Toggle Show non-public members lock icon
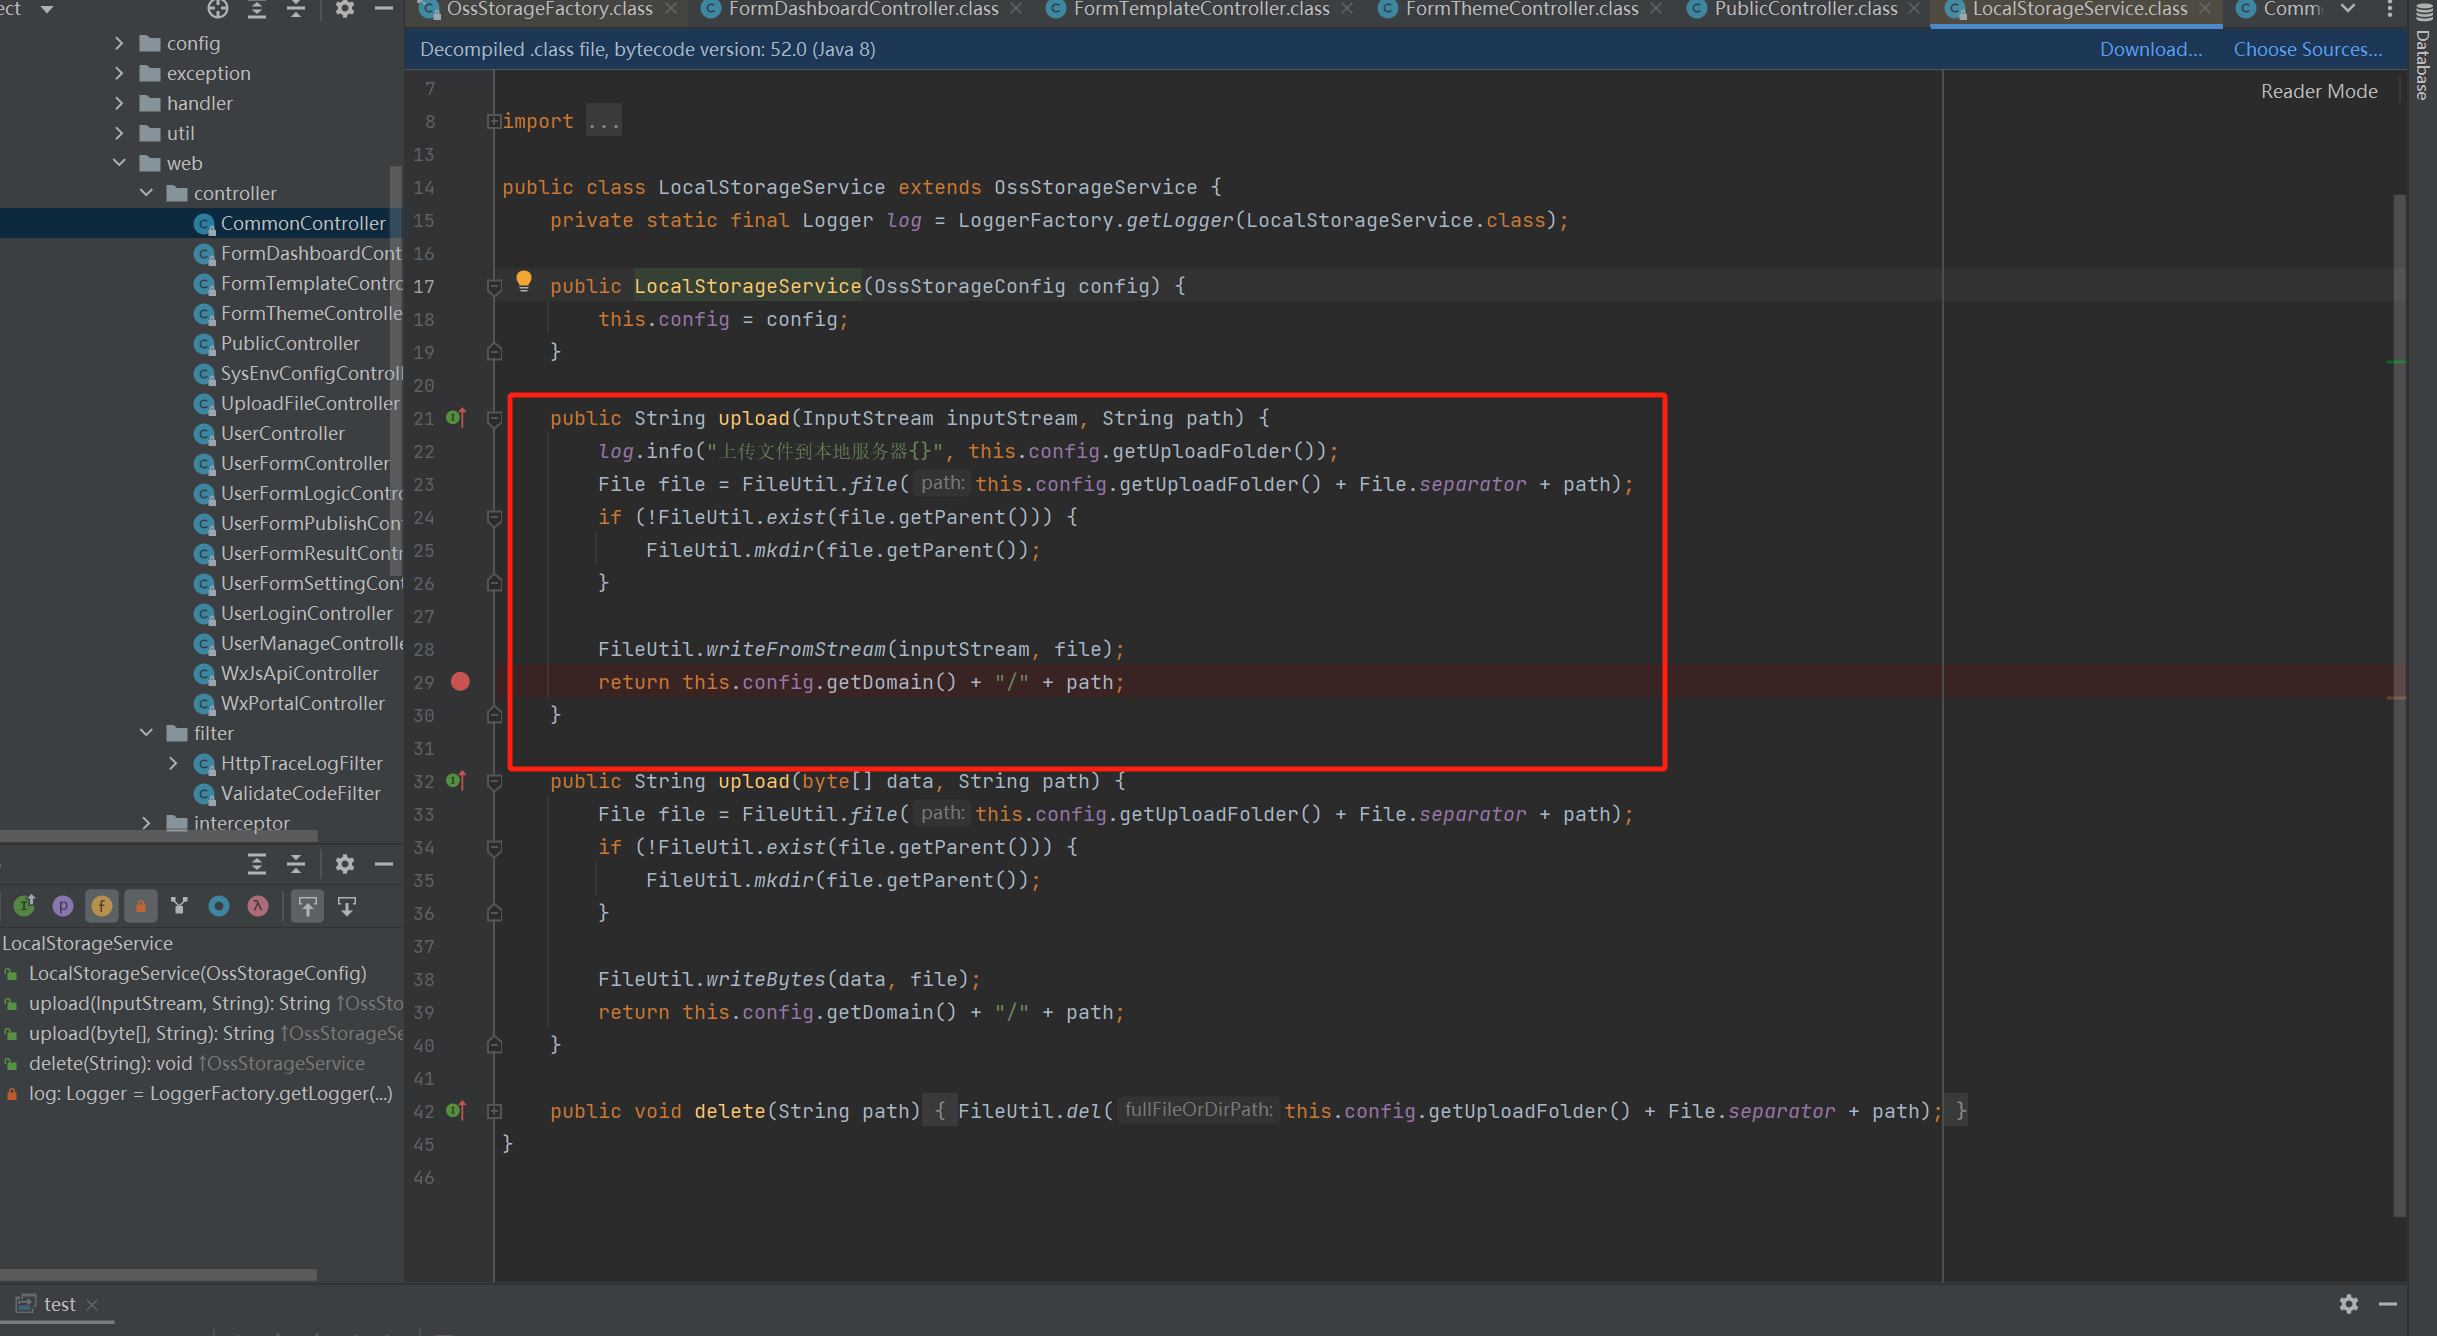2437x1336 pixels. pos(140,906)
